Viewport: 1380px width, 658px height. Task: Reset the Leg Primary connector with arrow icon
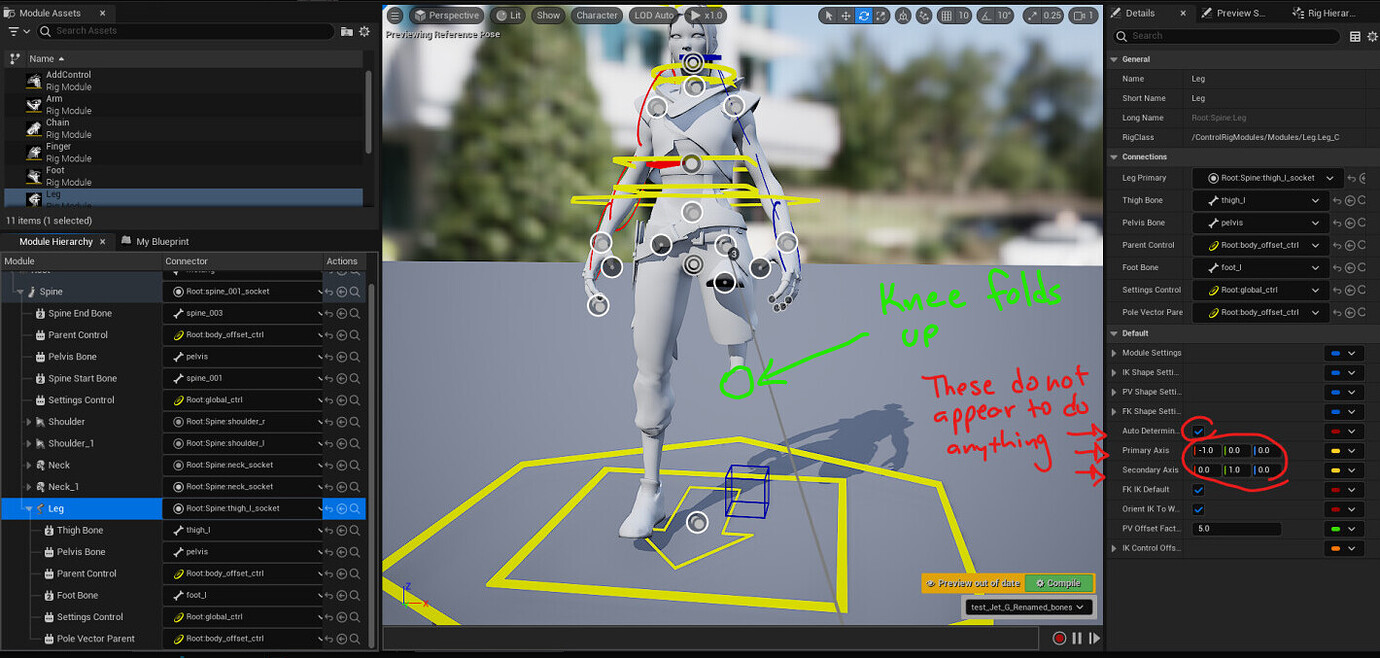[1350, 178]
